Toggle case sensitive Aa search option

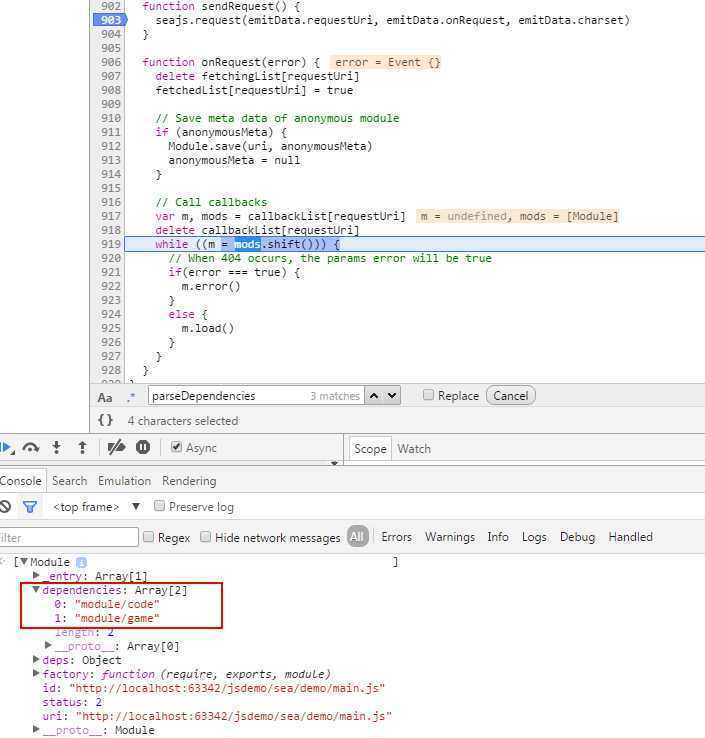pyautogui.click(x=105, y=398)
